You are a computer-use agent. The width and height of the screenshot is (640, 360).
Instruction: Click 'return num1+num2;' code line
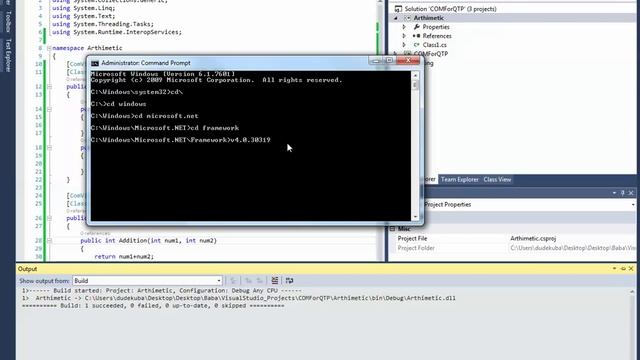(x=124, y=257)
